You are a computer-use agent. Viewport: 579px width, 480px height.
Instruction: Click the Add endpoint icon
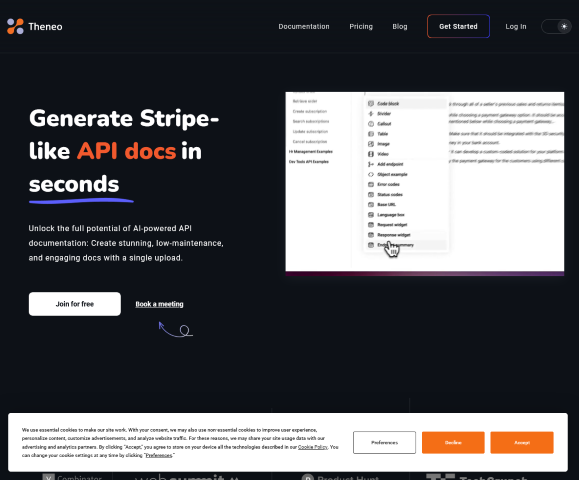point(371,164)
